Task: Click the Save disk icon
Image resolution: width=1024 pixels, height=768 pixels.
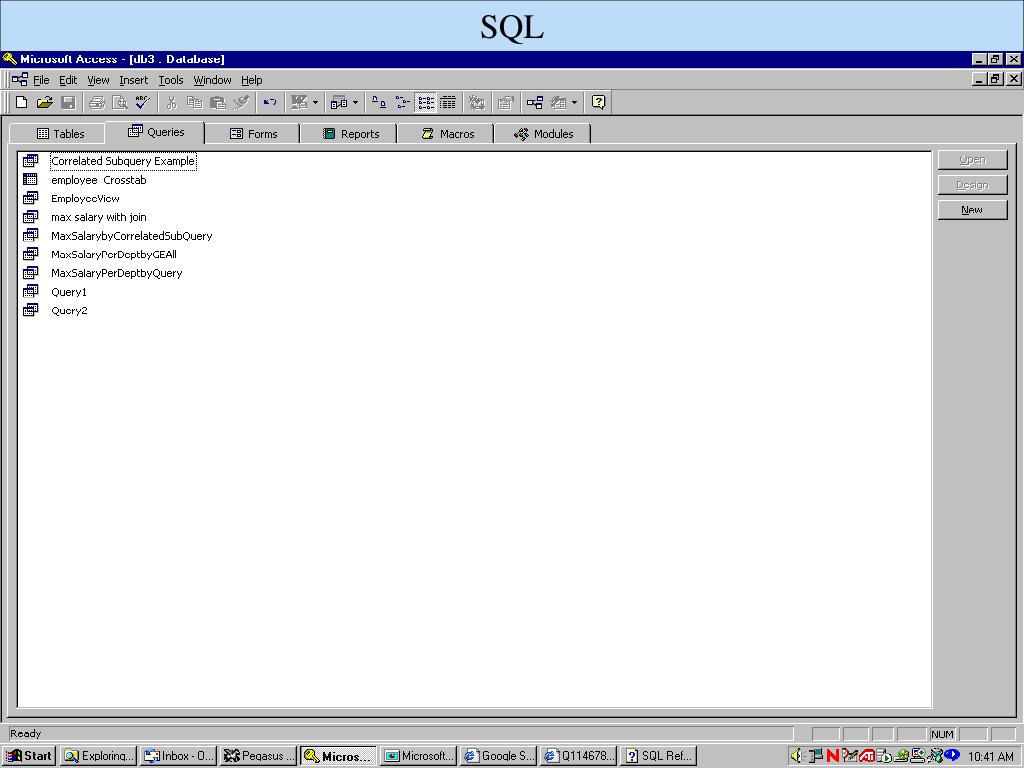Action: coord(68,103)
